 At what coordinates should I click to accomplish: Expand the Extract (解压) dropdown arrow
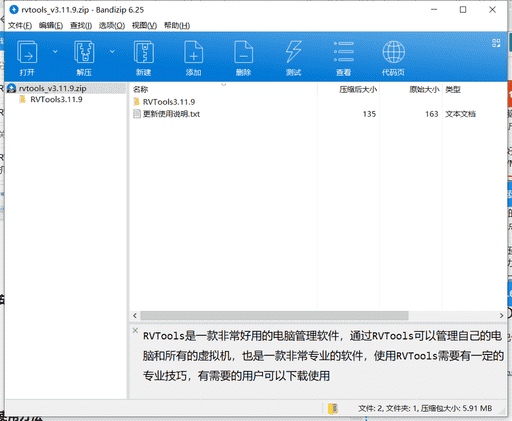[112, 51]
